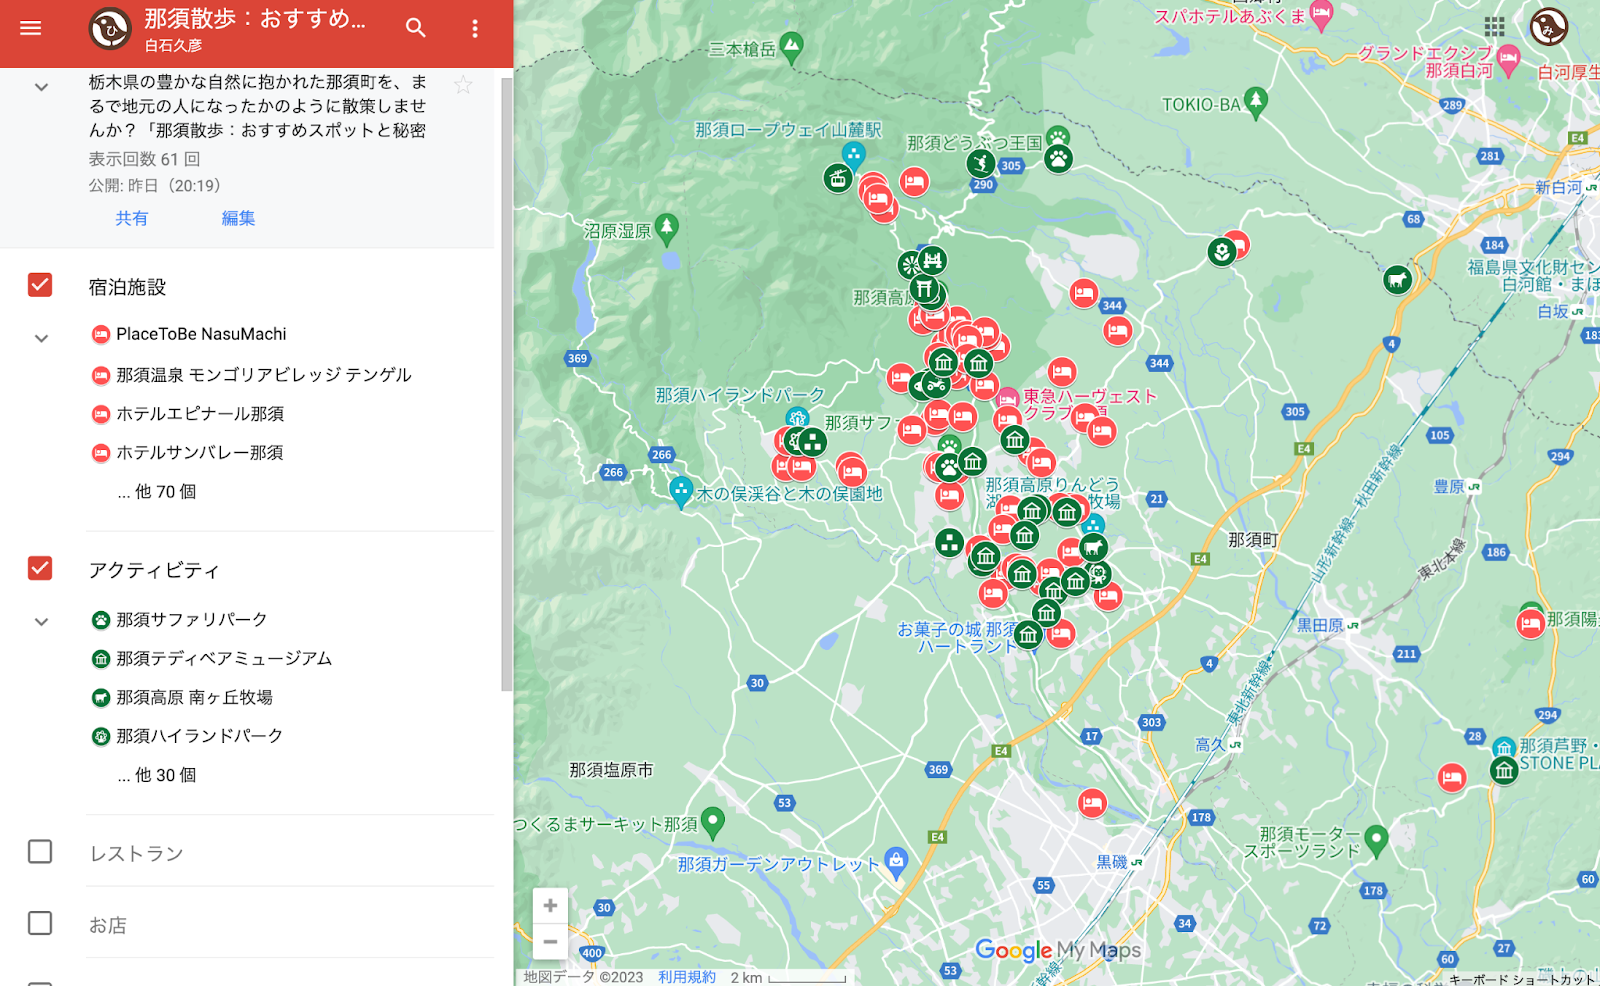Select ホテルエピナール那須 in the list
The height and width of the screenshot is (986, 1600).
200,414
